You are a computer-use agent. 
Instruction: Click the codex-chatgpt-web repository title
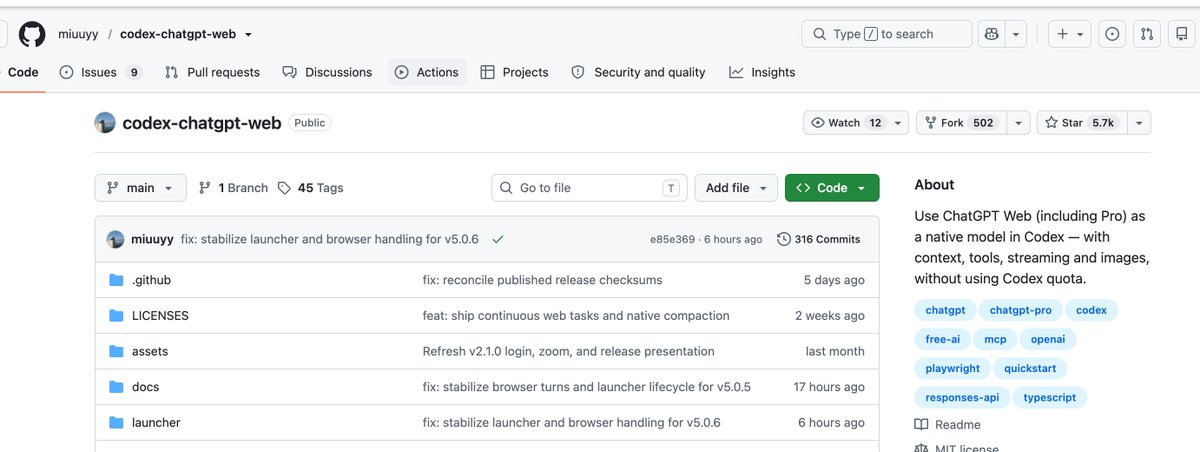pos(202,123)
